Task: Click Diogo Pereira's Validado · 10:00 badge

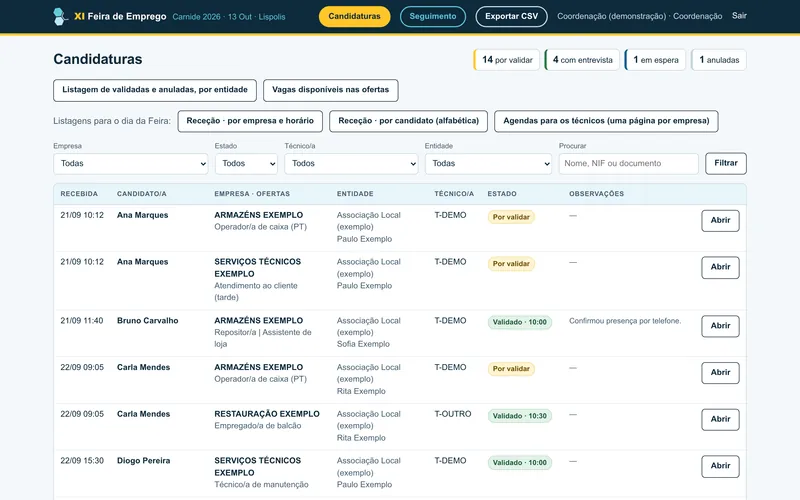Action: coord(519,463)
